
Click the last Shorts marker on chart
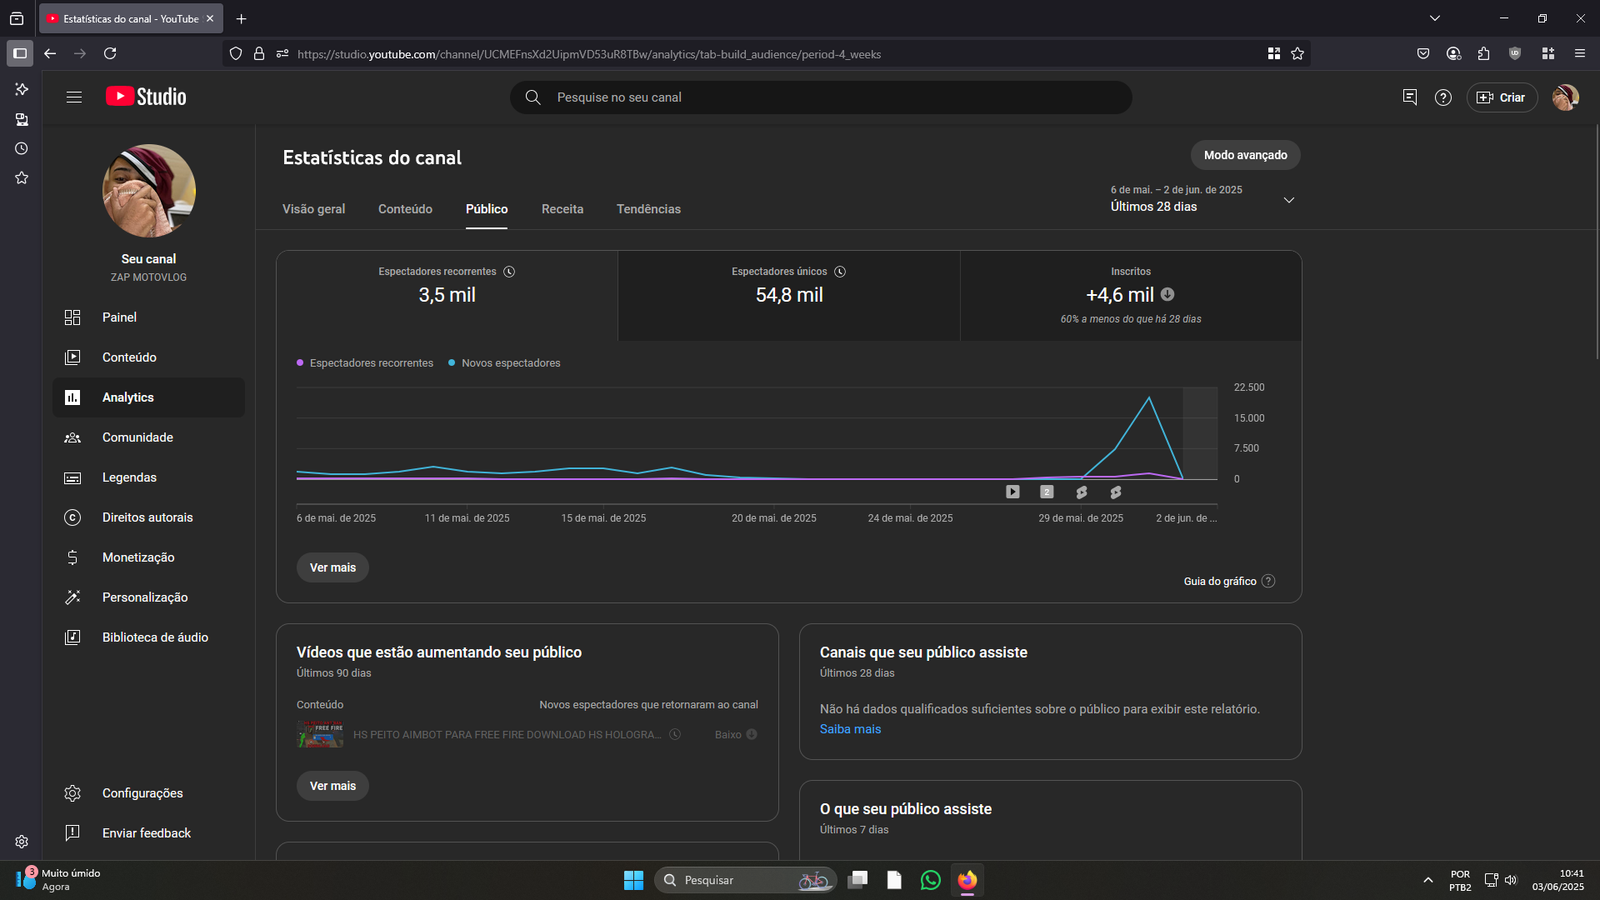click(1115, 492)
